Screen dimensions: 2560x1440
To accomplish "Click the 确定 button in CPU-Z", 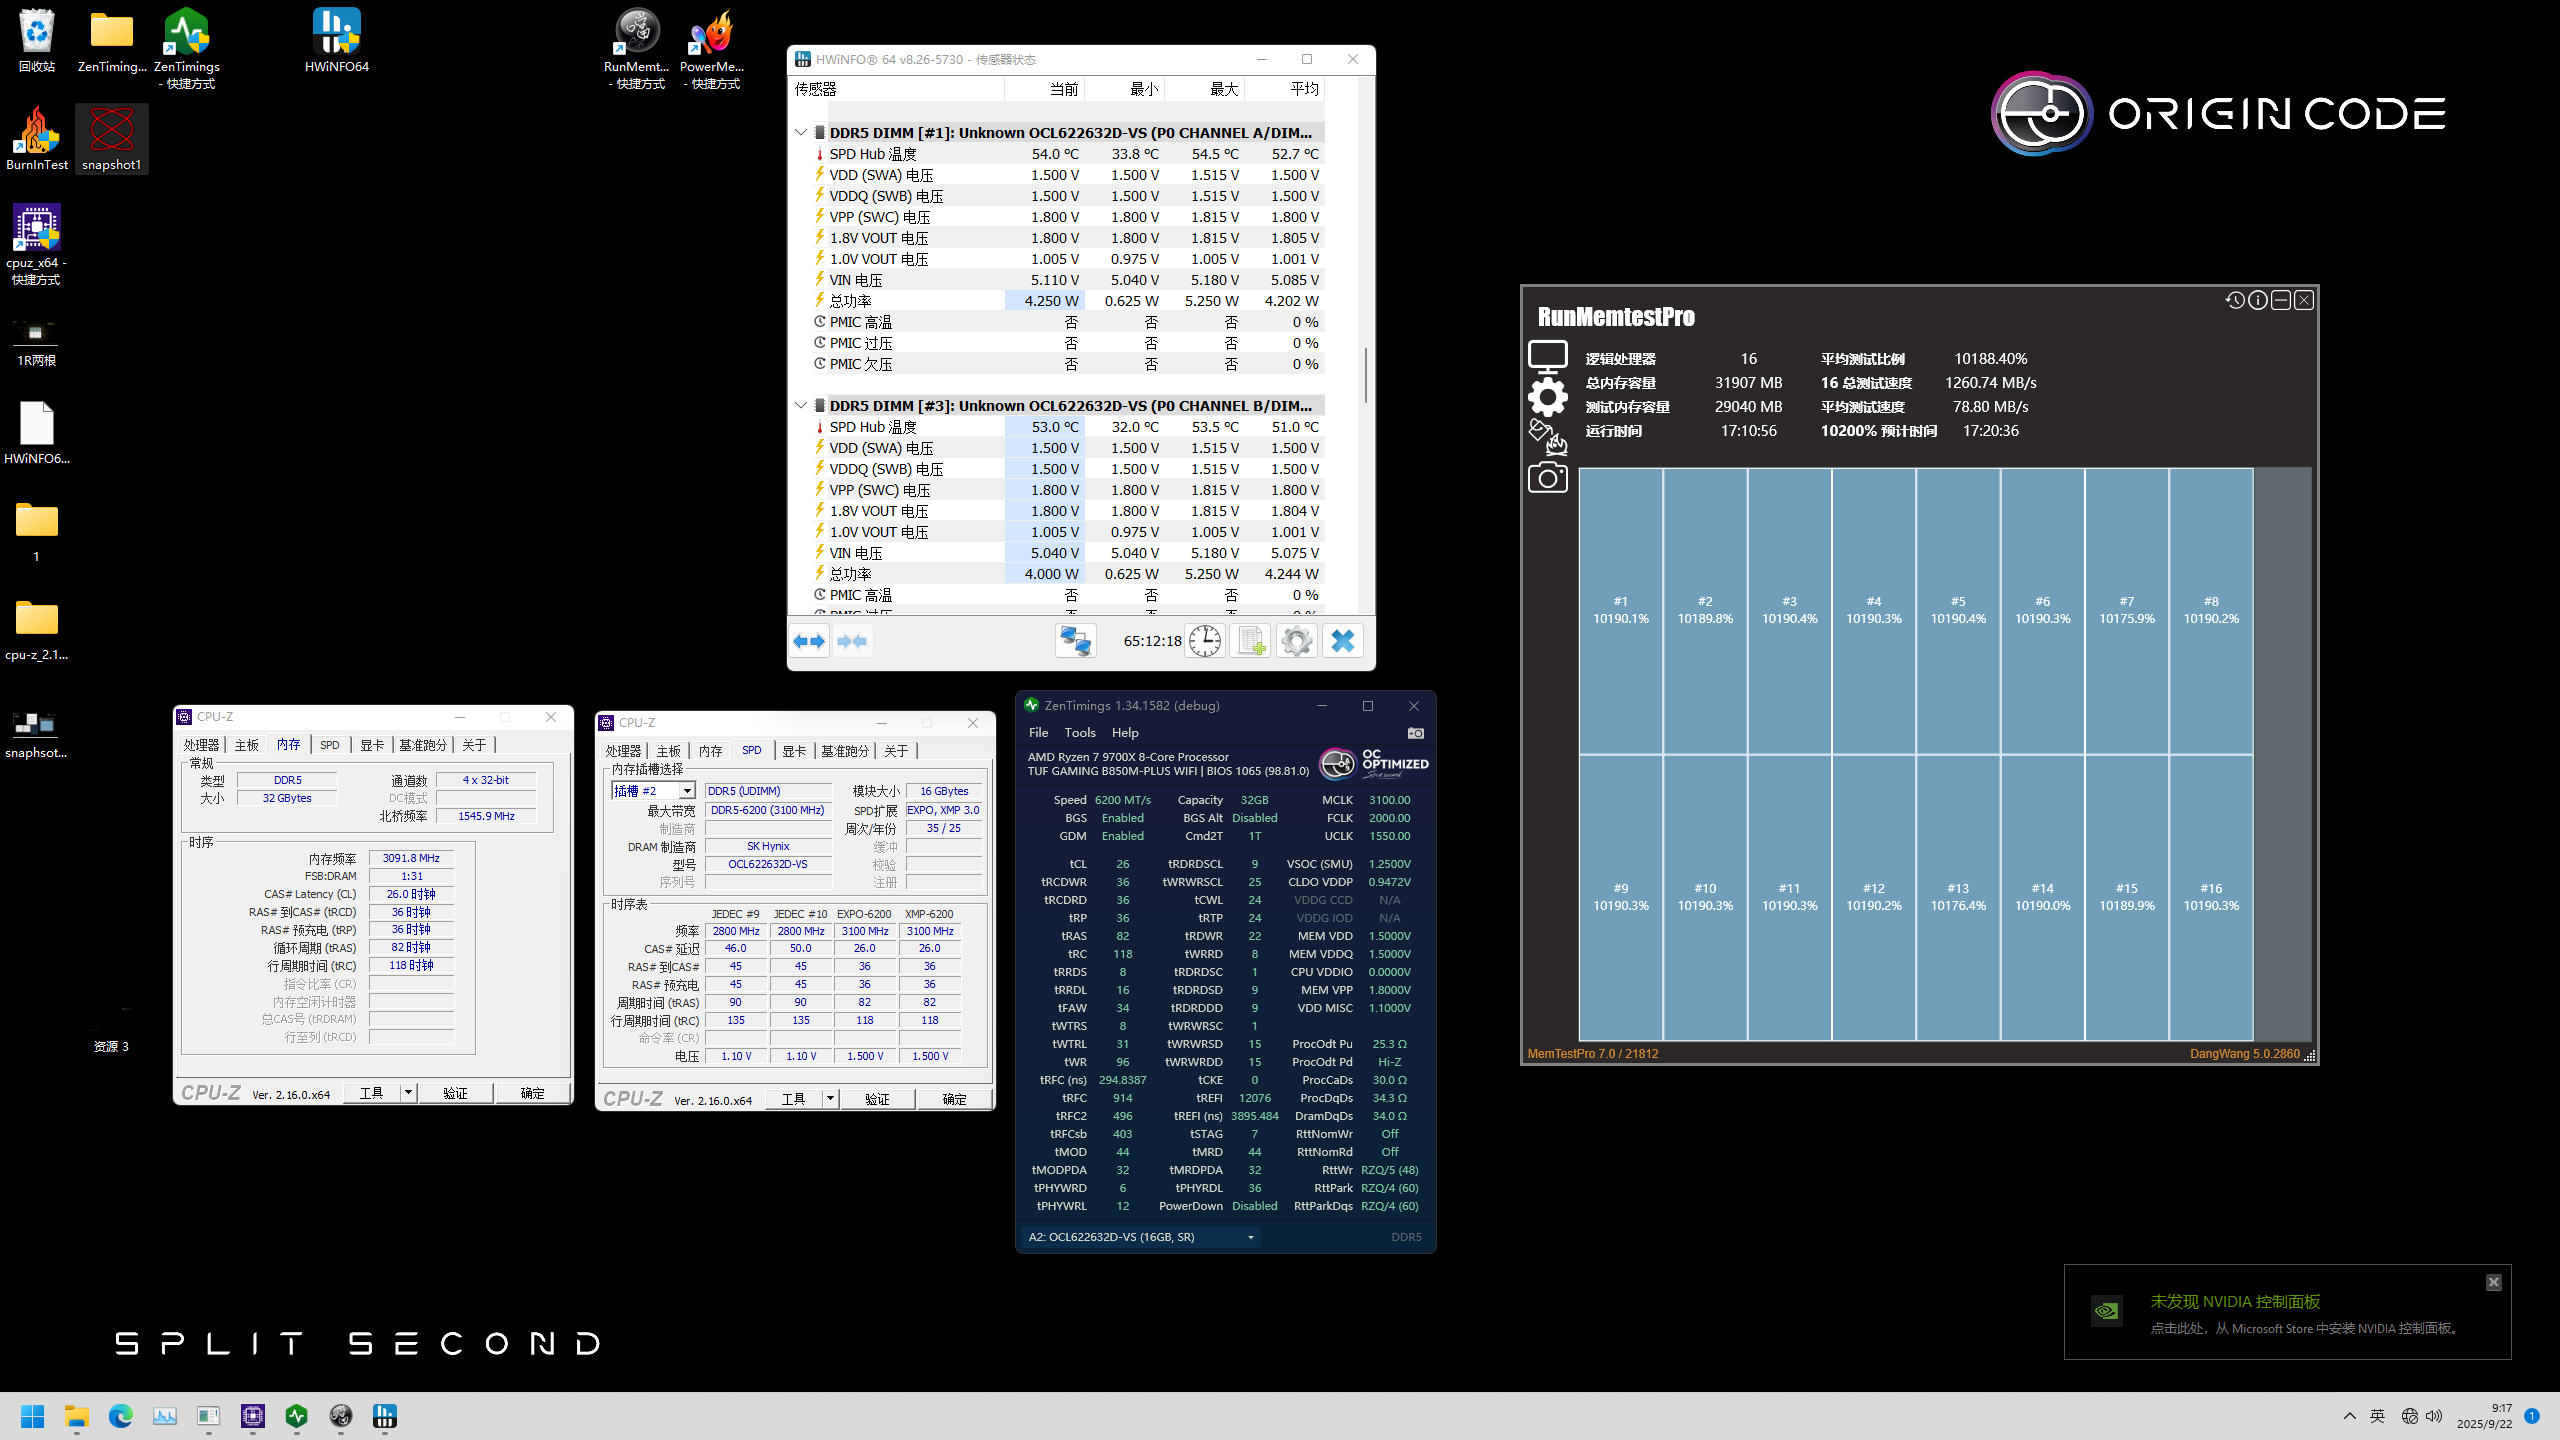I will tap(534, 1092).
